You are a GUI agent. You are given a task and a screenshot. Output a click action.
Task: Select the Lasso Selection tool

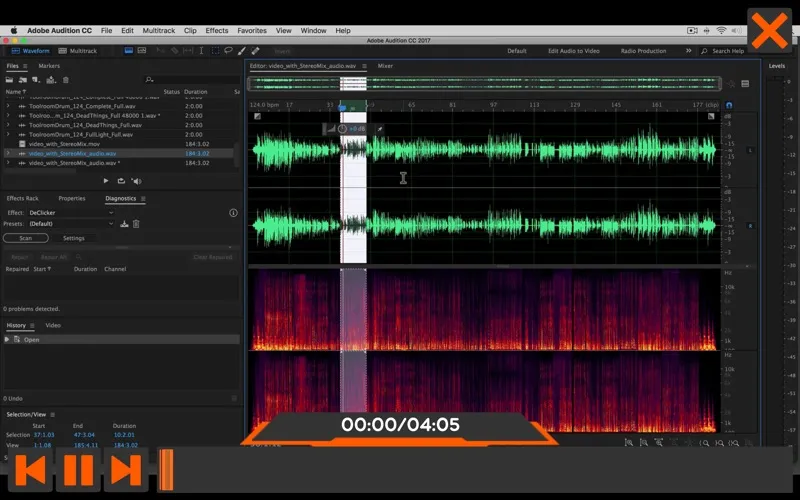[228, 51]
